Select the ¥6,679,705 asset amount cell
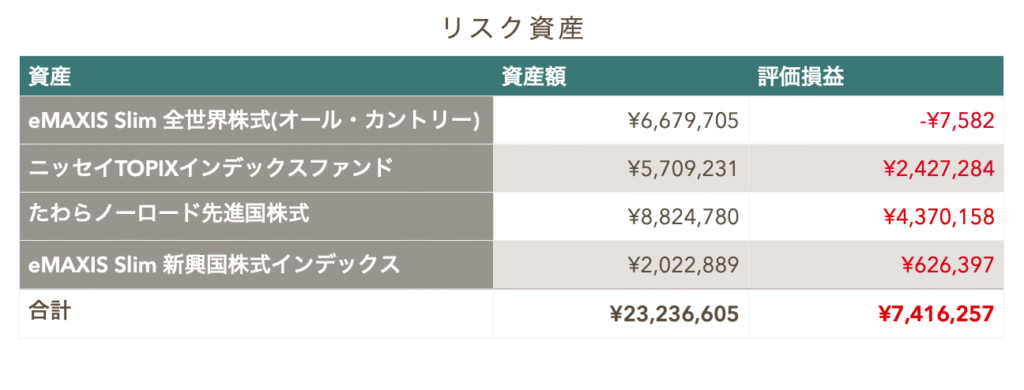 pyautogui.click(x=621, y=120)
